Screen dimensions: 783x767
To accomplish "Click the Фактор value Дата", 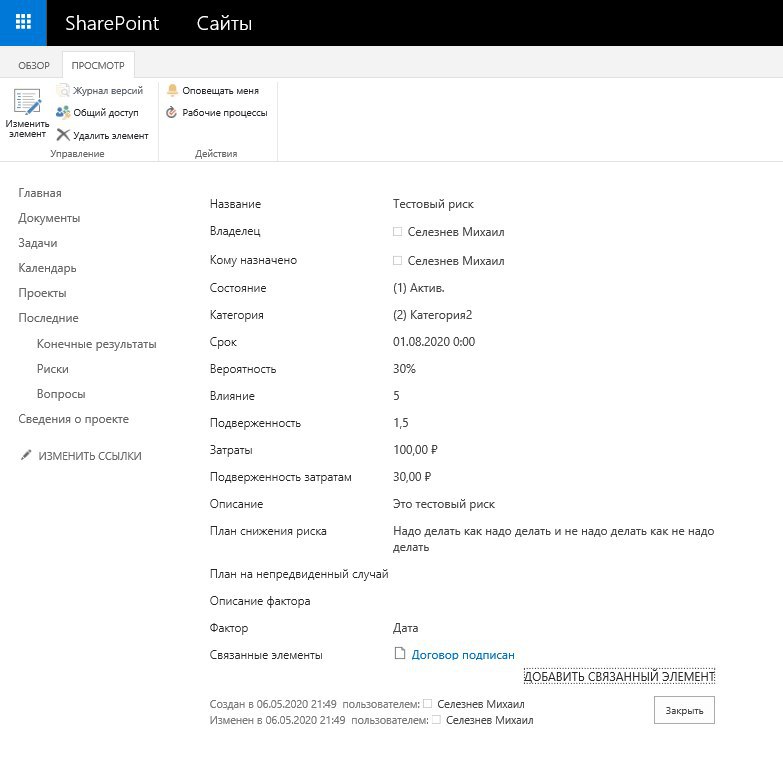I will coord(405,628).
